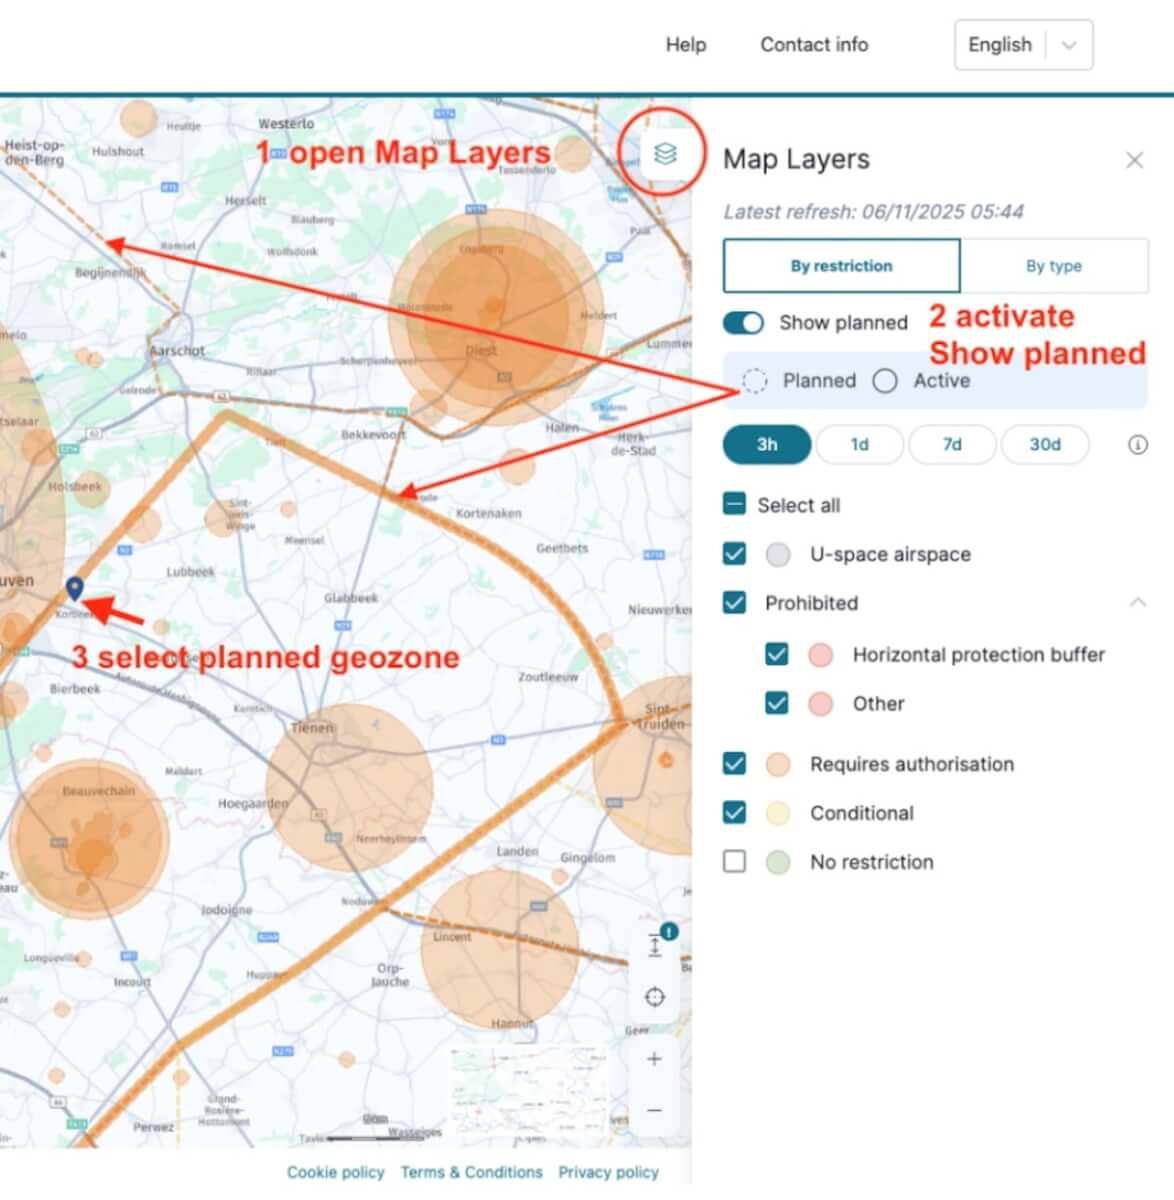Uncheck Horizontal protection buffer
Viewport: 1174px width, 1200px height.
coord(776,655)
